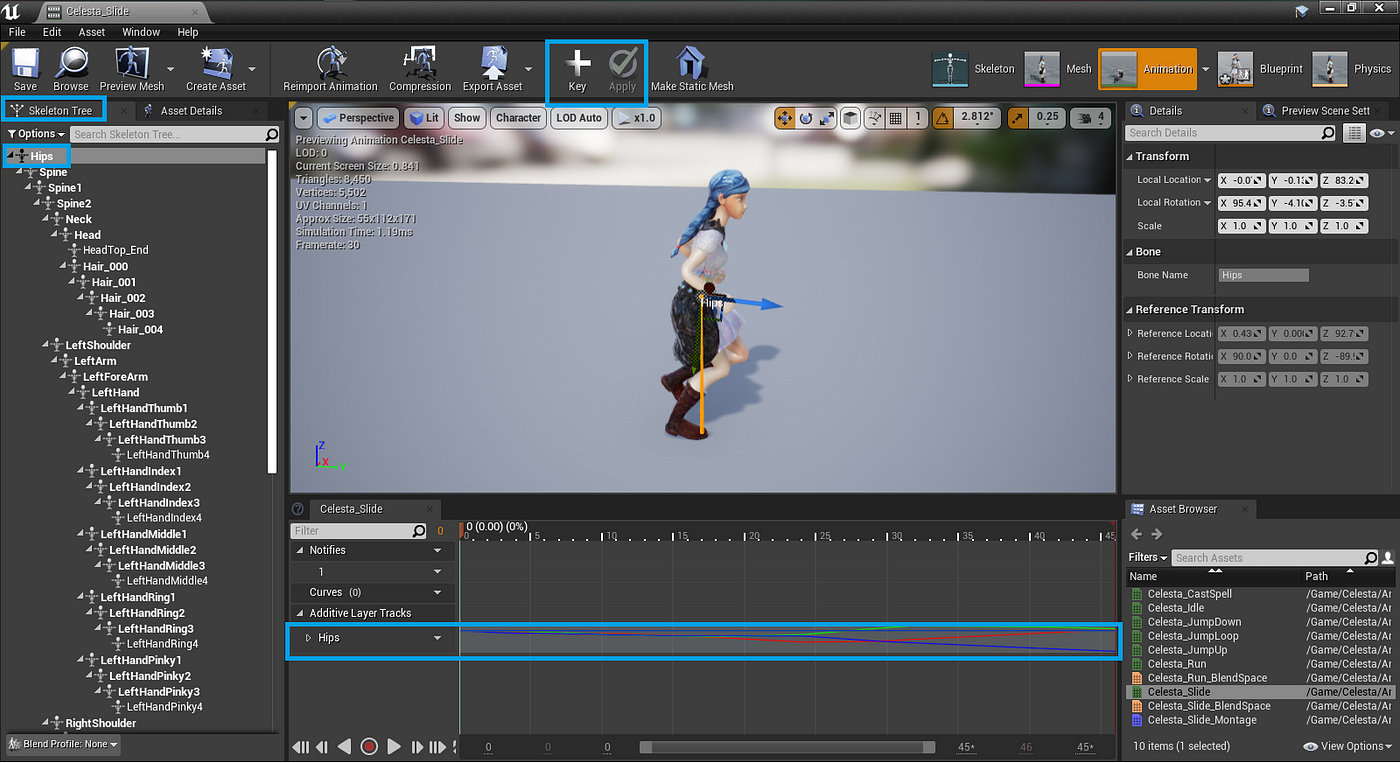Click the Character viewport button

point(518,118)
